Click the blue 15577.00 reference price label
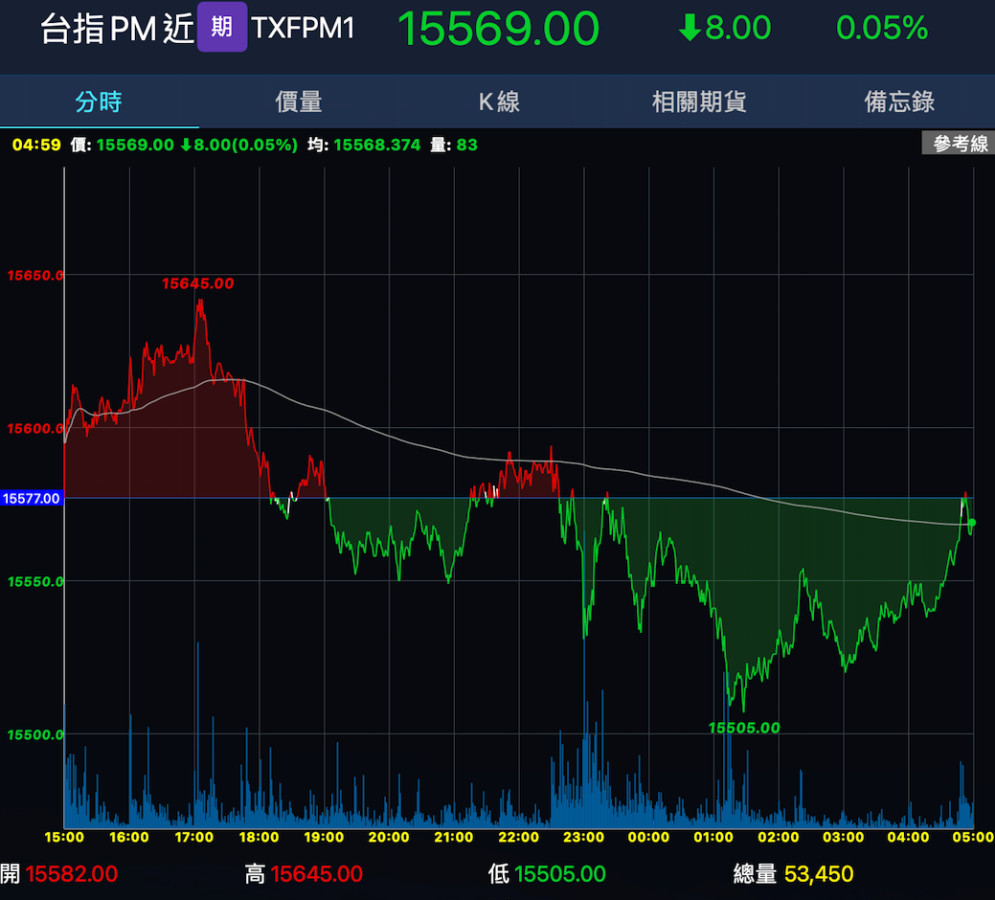 tap(32, 497)
